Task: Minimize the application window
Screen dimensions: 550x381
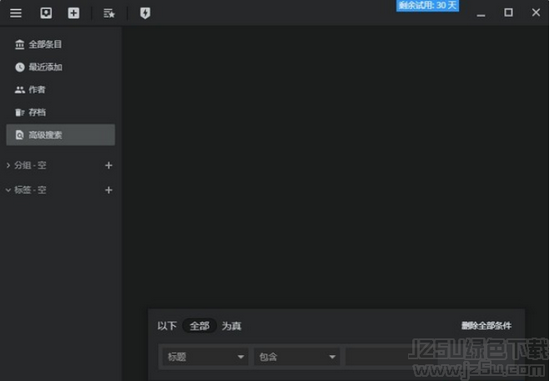Action: [x=481, y=14]
